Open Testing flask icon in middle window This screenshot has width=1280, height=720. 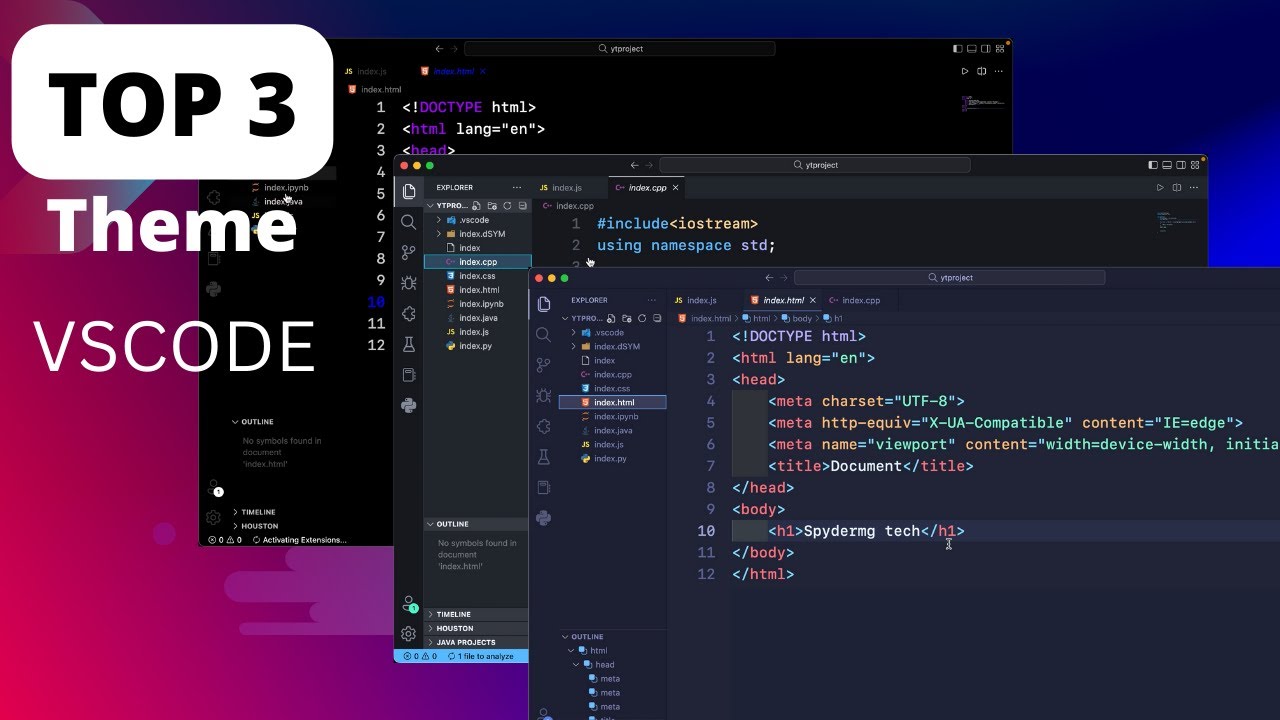(x=408, y=344)
